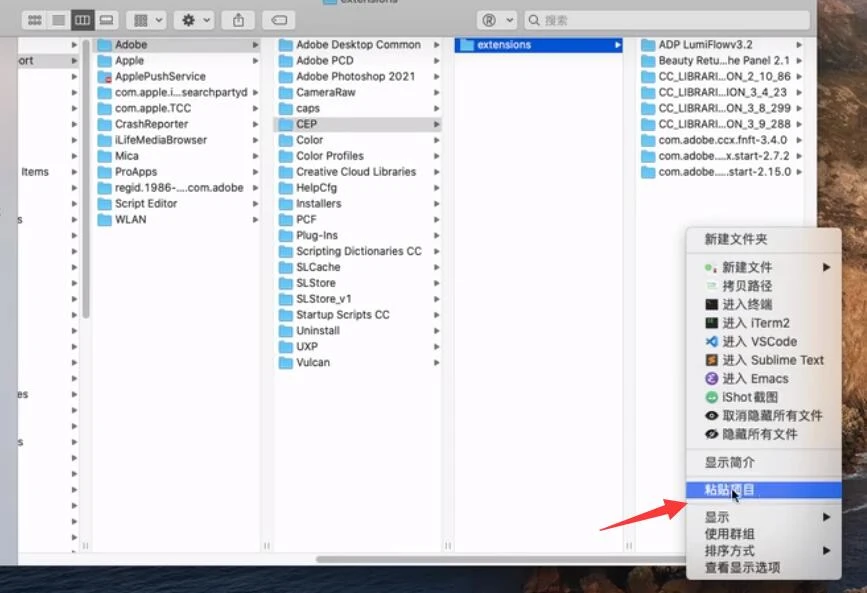Click the 进入 Emacs icon
867x593 pixels.
pyautogui.click(x=712, y=379)
